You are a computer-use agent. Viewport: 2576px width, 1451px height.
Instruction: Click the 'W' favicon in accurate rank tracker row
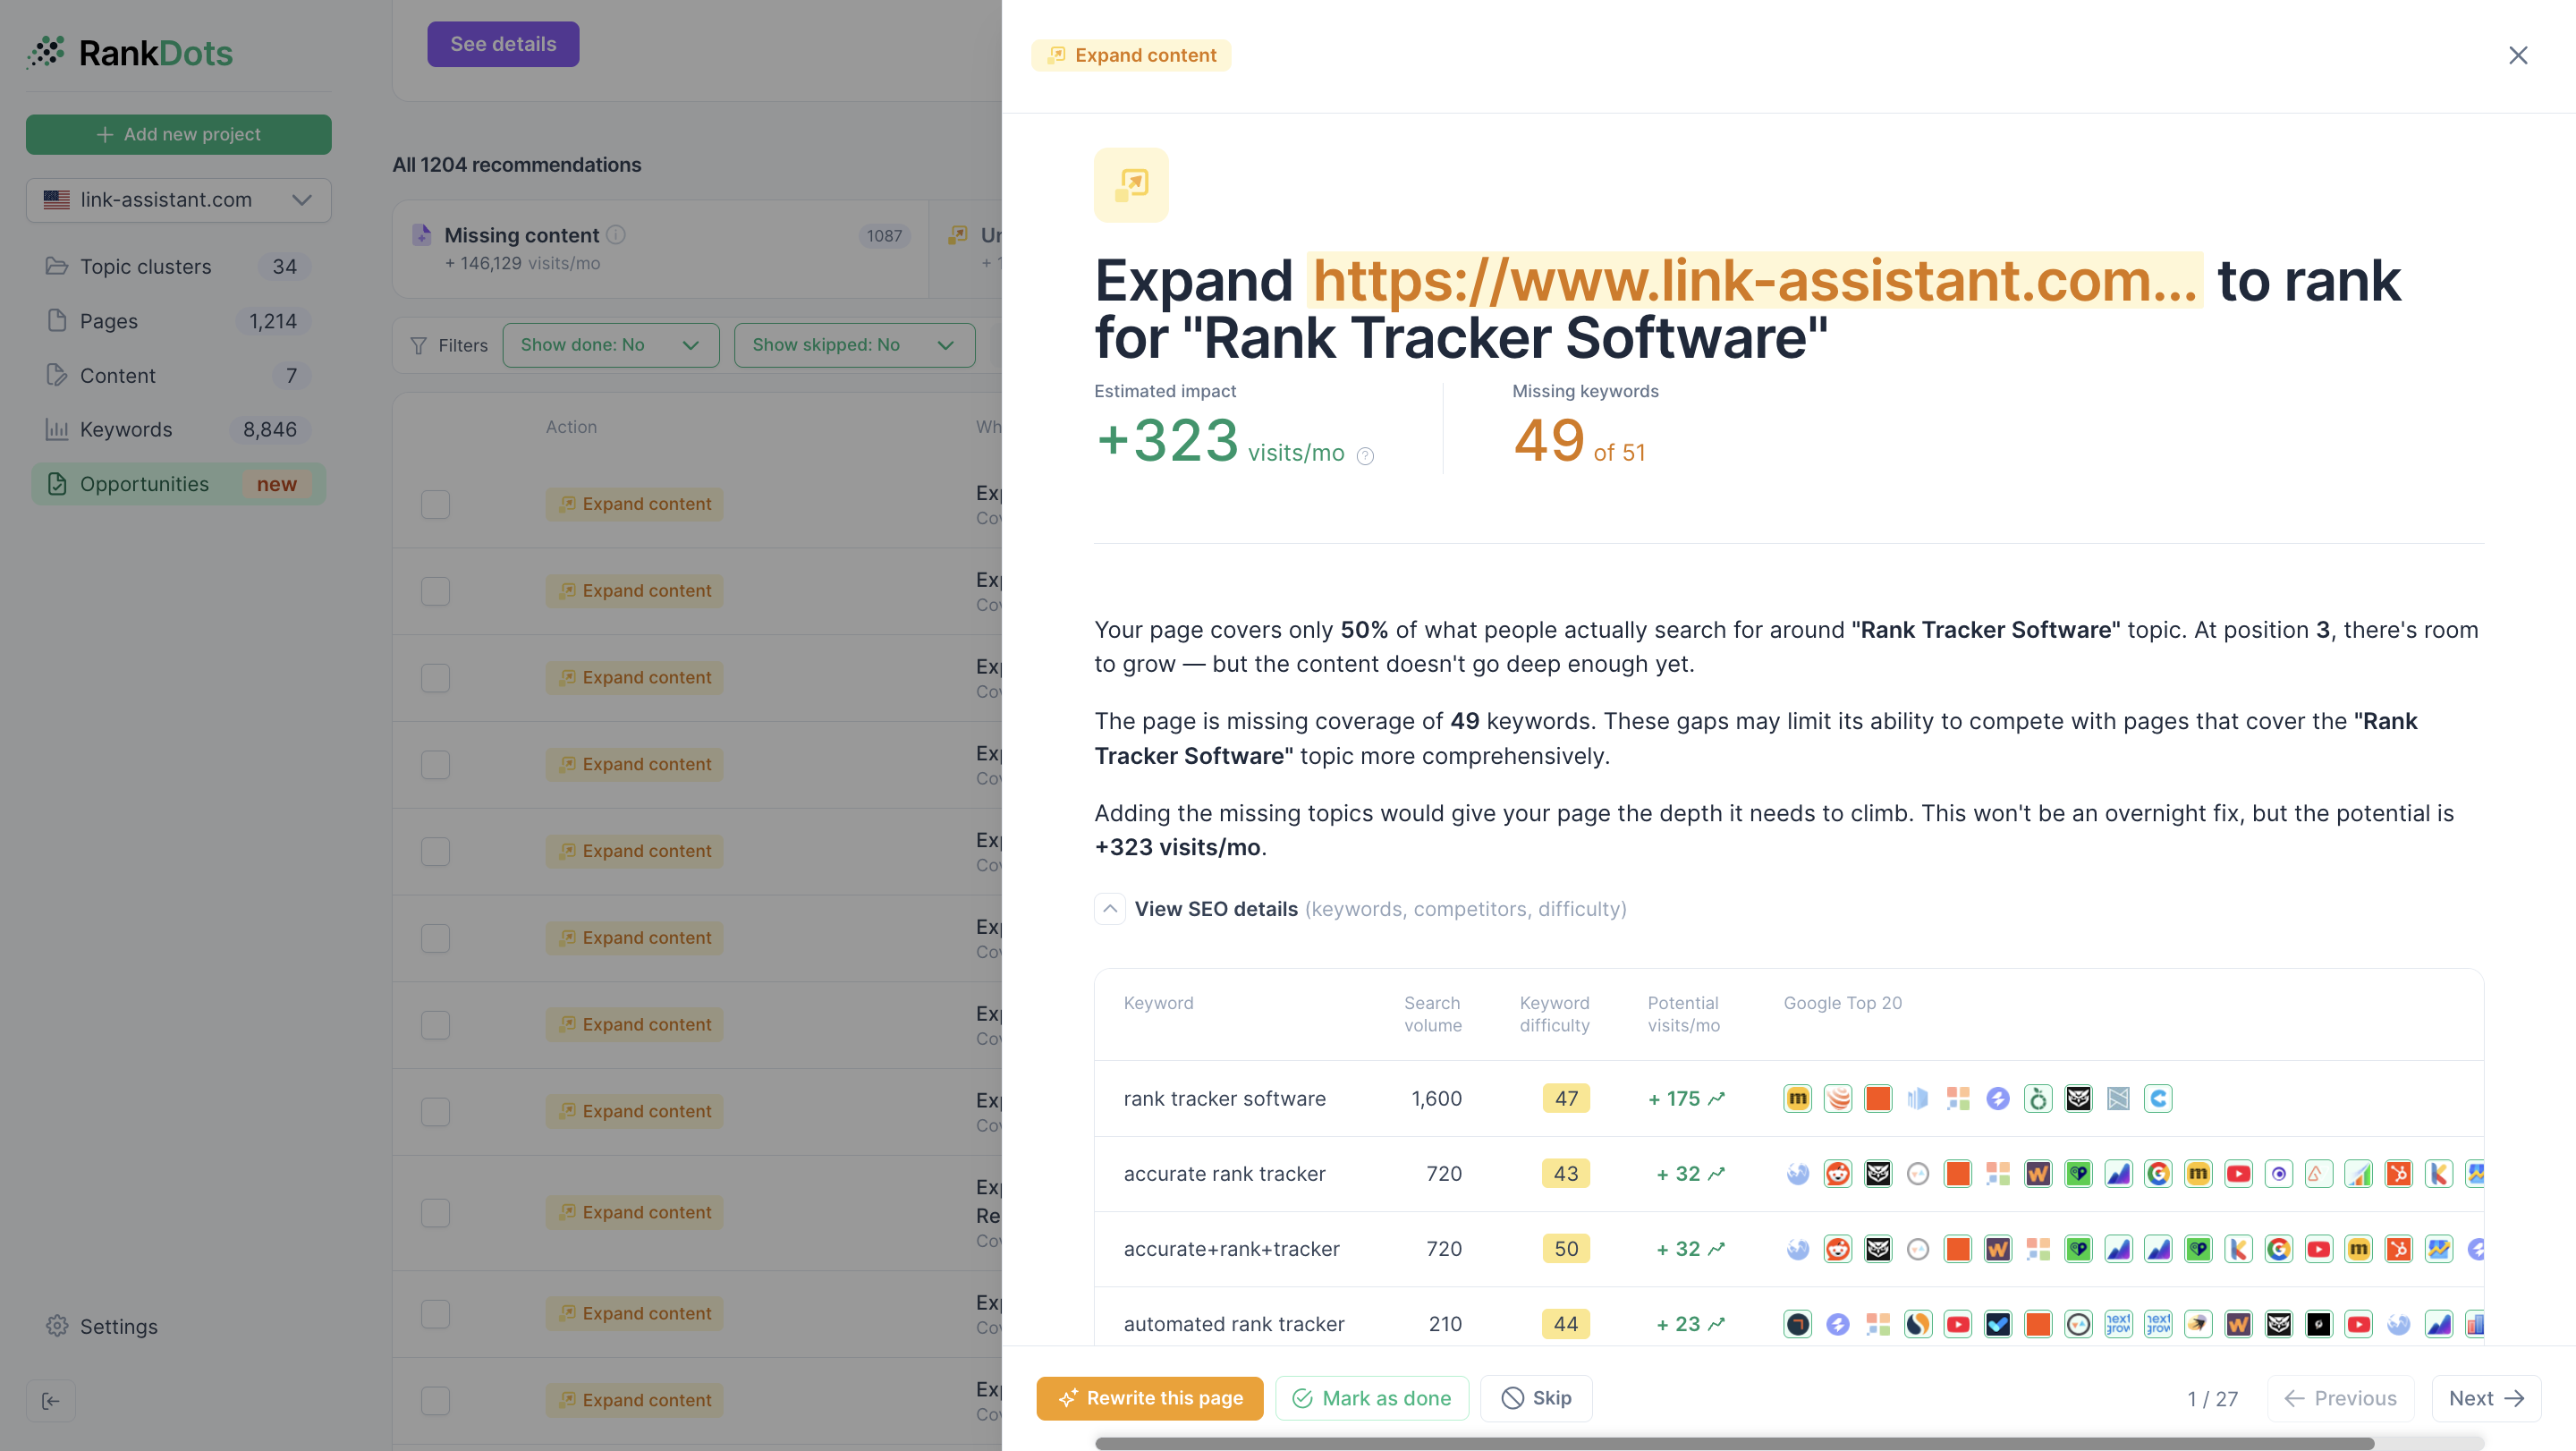point(2037,1174)
